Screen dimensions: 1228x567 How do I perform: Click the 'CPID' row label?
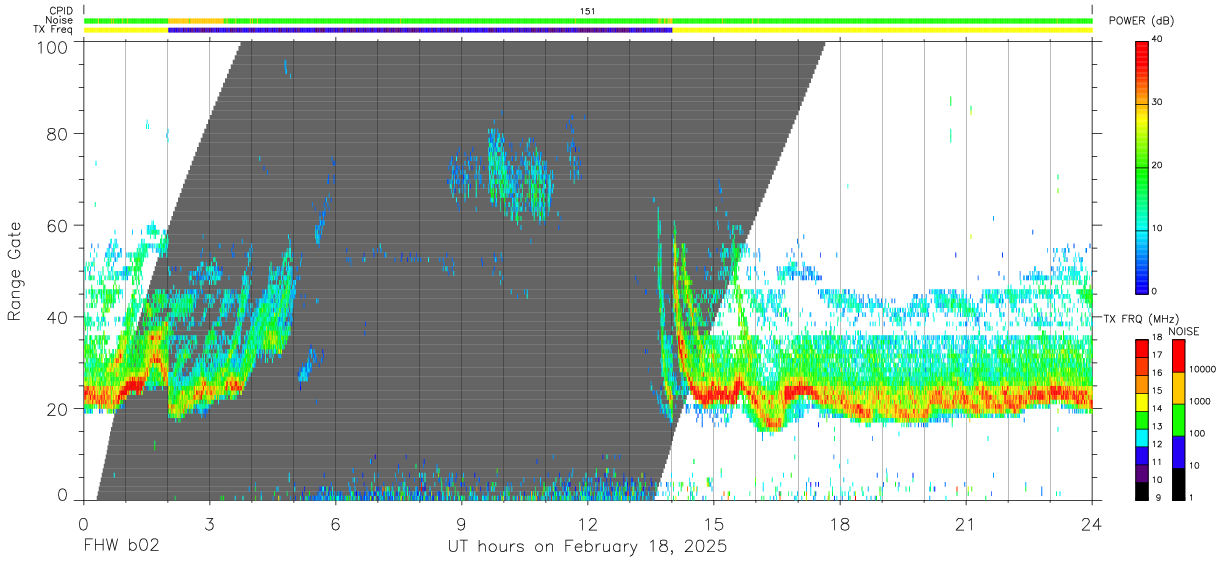pos(62,11)
